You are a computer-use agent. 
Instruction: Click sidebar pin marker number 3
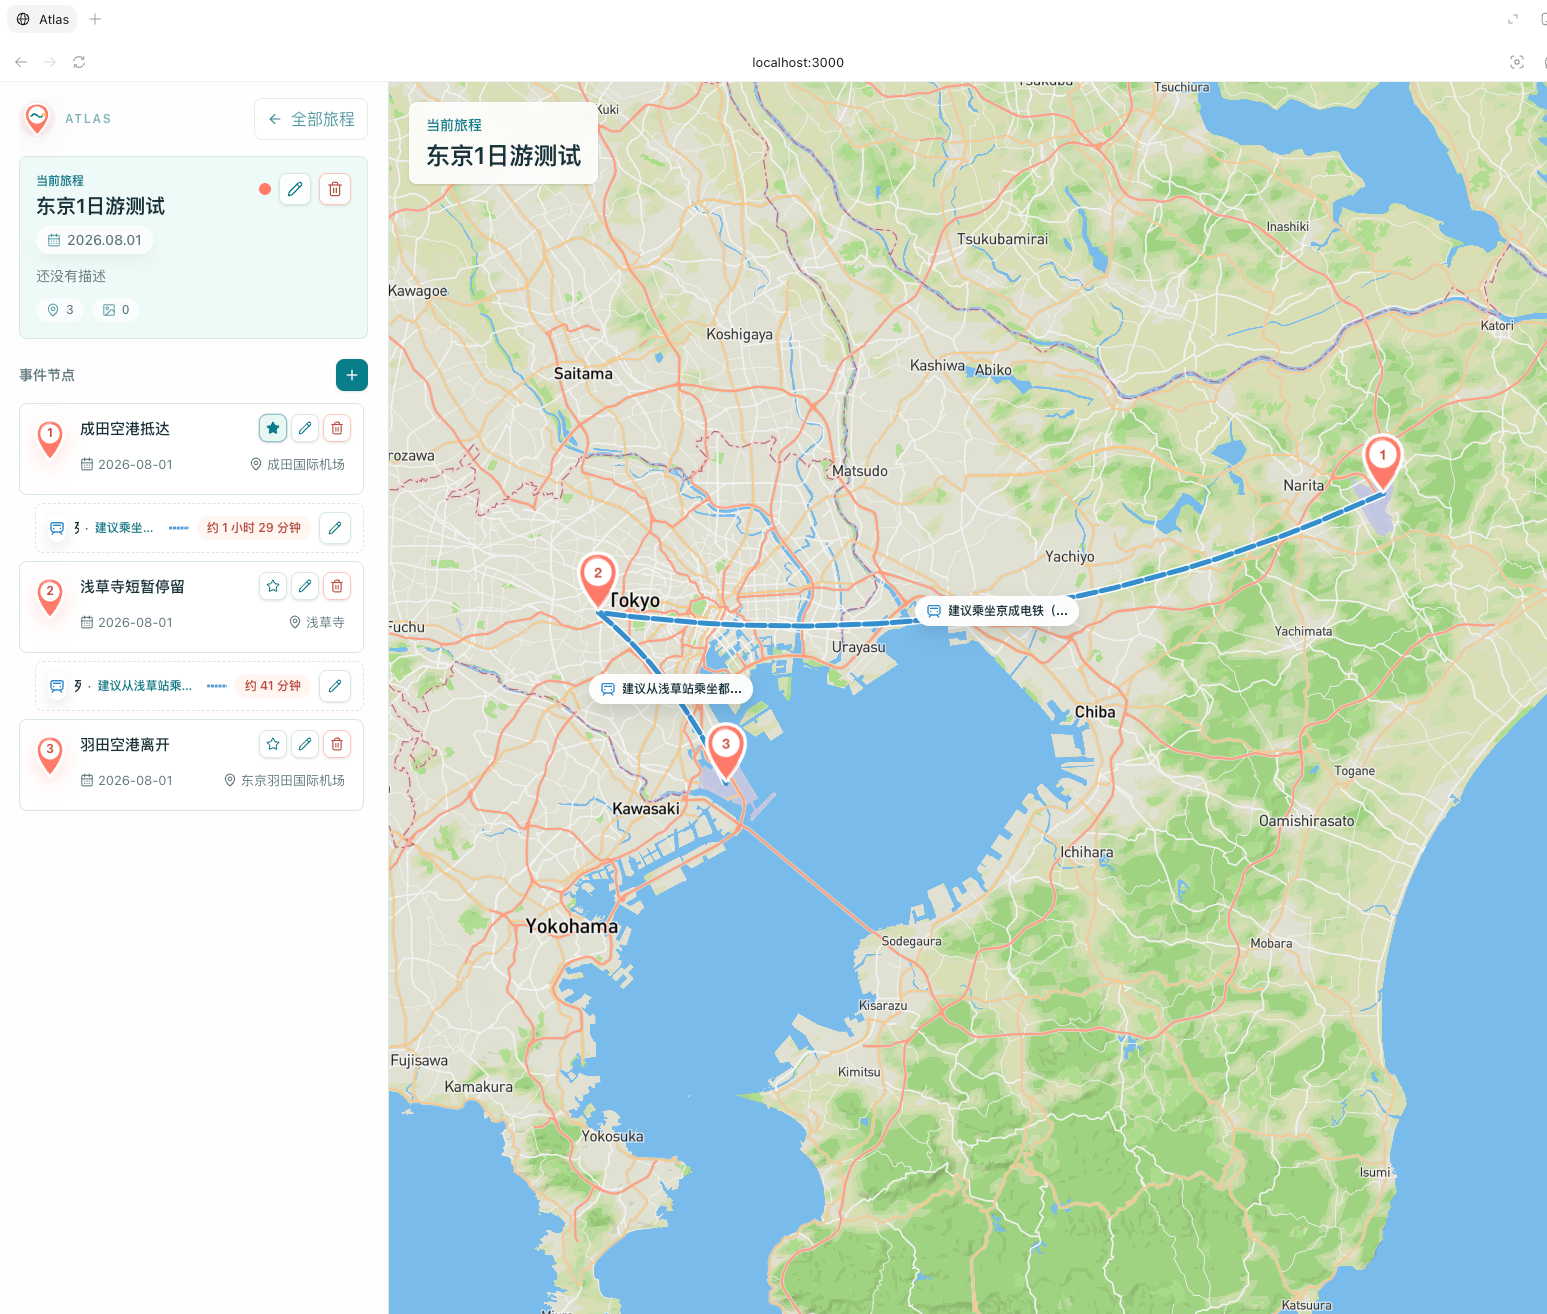pos(50,754)
